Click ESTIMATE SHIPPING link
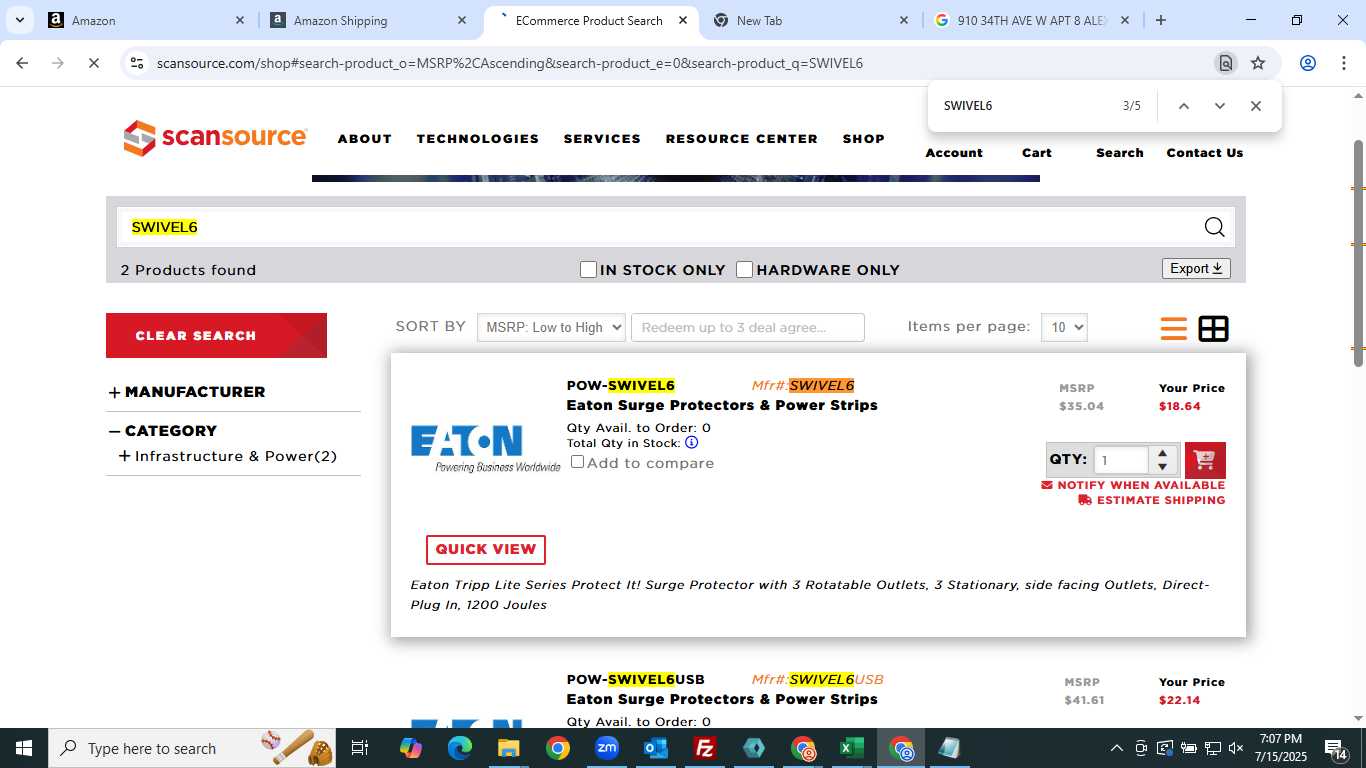 tap(1152, 500)
